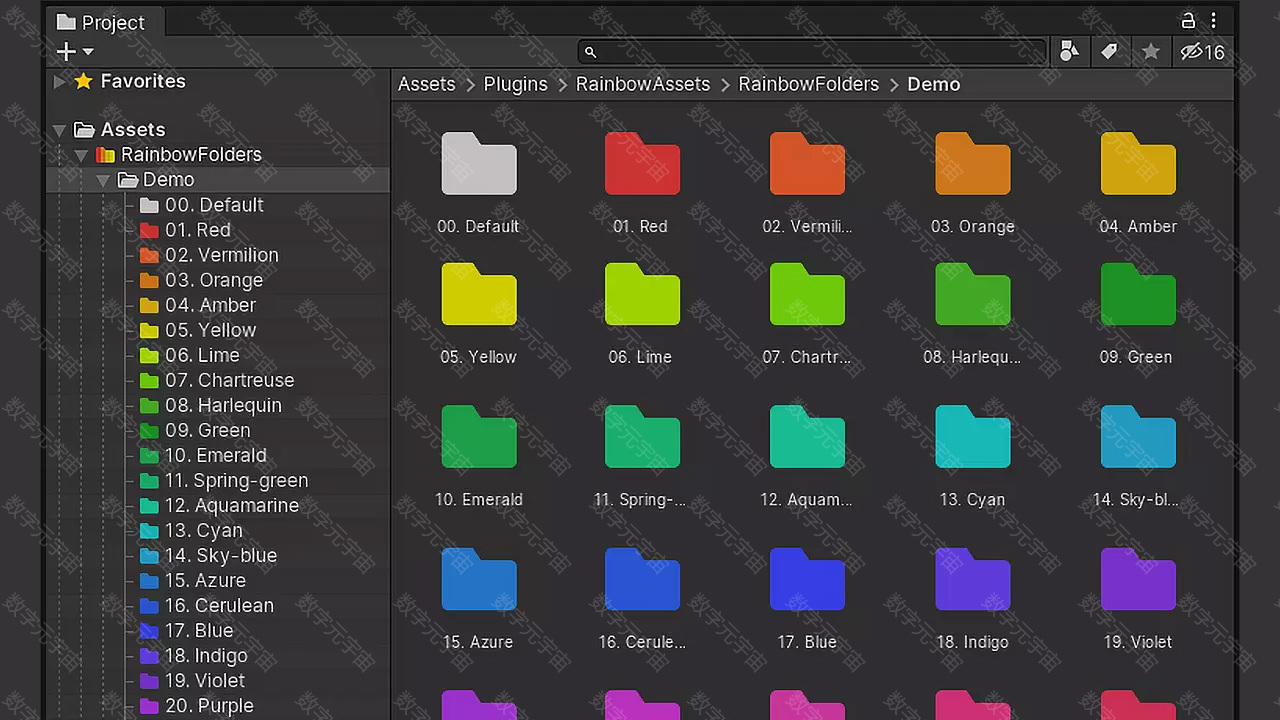Collapse the RainbowFolders tree arrow
1280x720 pixels.
click(x=82, y=155)
